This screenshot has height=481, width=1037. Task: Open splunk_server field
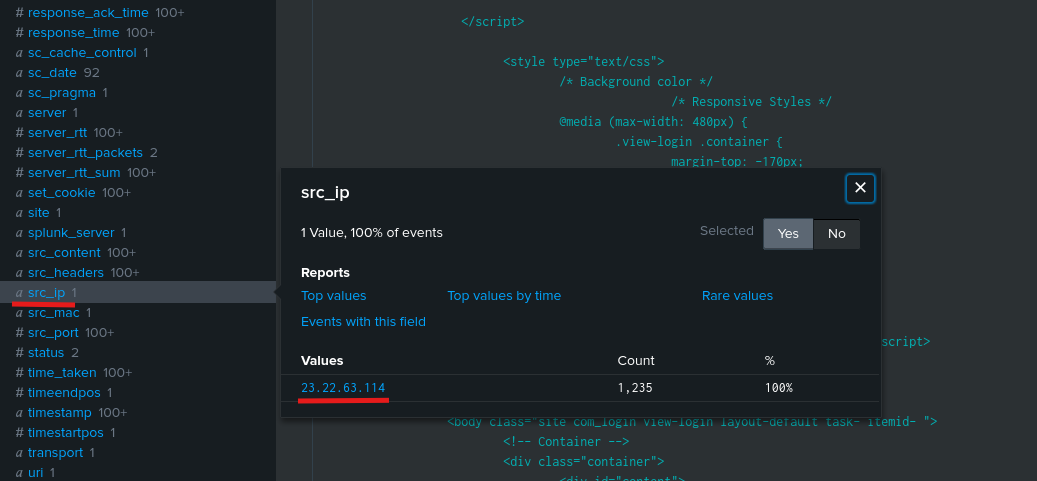71,233
